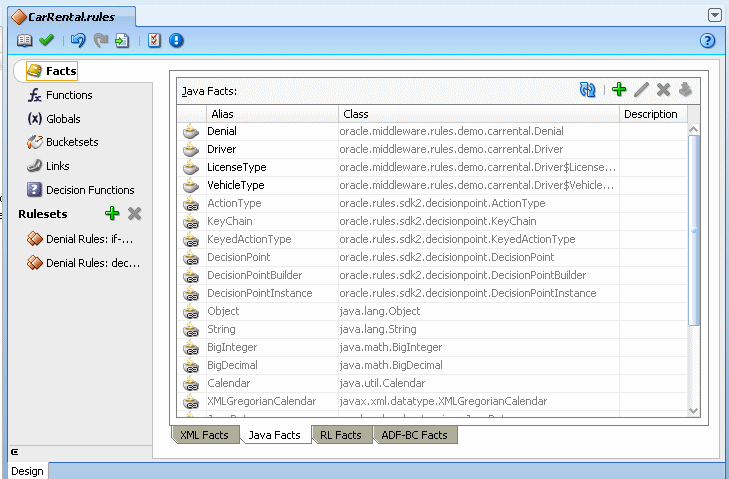Image resolution: width=729 pixels, height=479 pixels.
Task: Click the LicenseType row Java cup icon
Action: click(191, 167)
